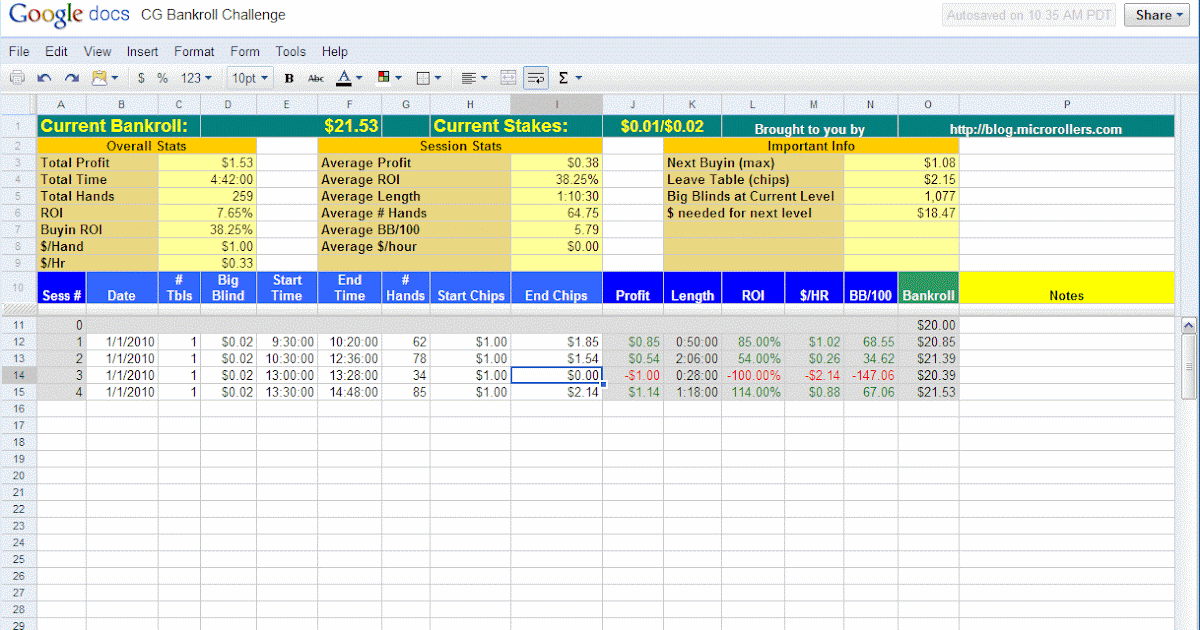1200x630 pixels.
Task: Select the ROI cell showing 114.00%
Action: click(x=753, y=392)
